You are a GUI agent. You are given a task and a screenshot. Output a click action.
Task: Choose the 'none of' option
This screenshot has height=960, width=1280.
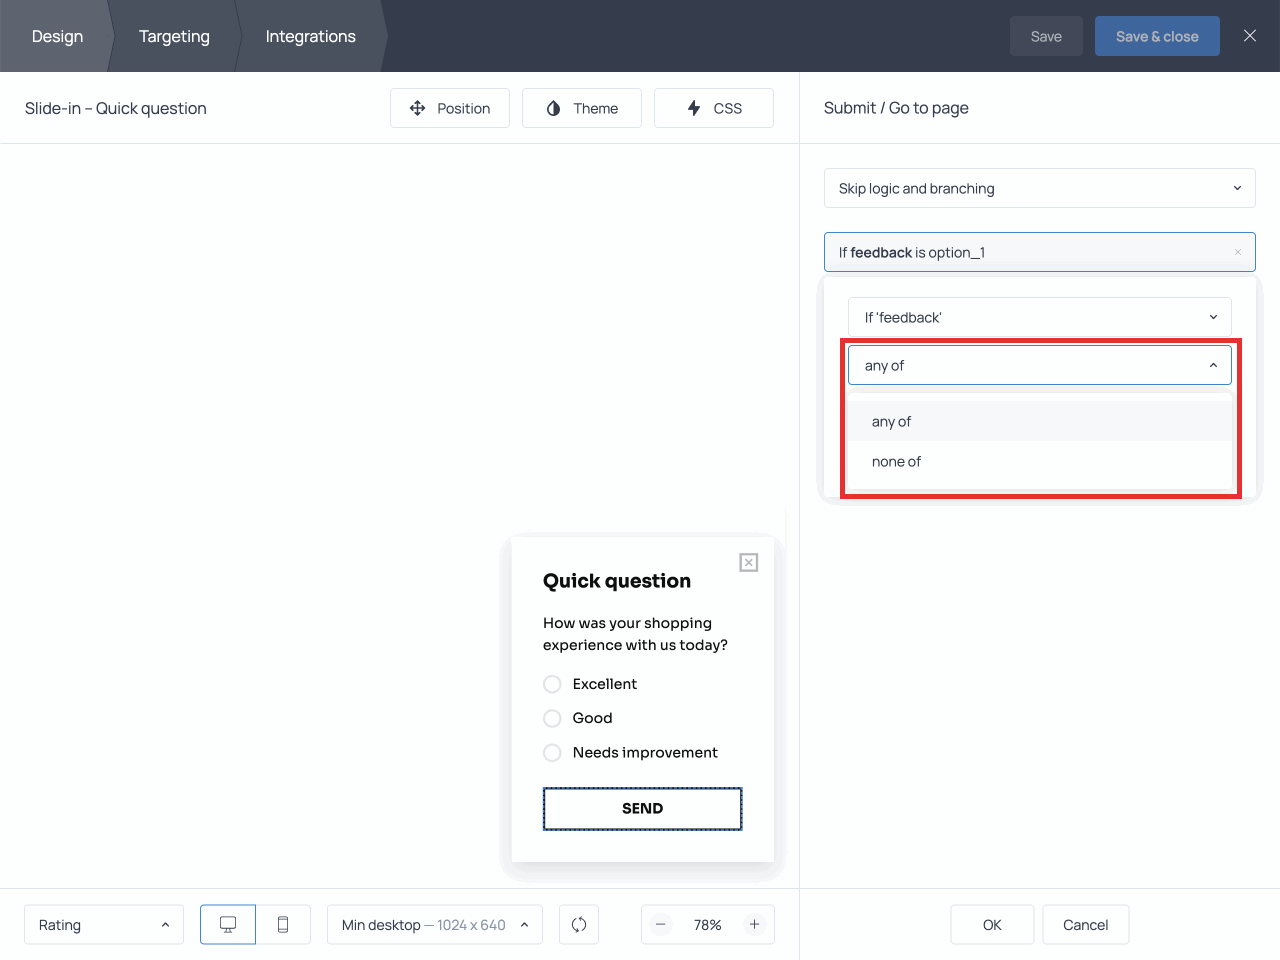pyautogui.click(x=897, y=462)
